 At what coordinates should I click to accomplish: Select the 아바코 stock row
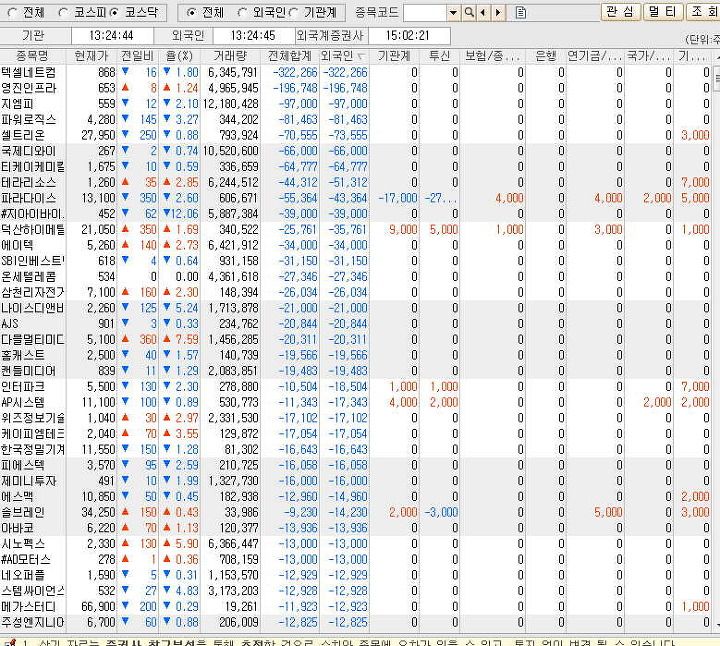tap(355, 528)
